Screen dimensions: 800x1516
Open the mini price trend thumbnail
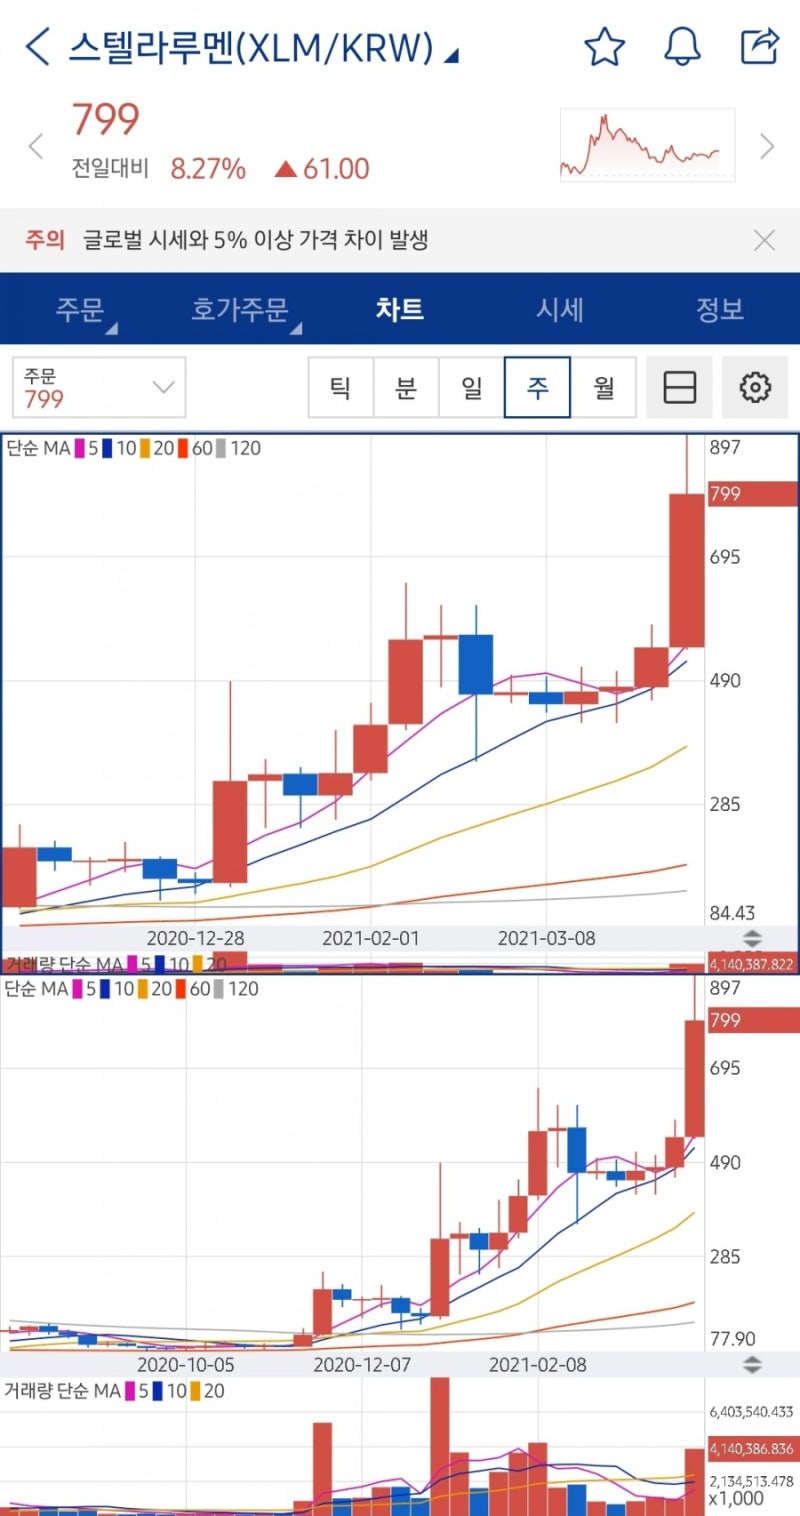pos(647,145)
